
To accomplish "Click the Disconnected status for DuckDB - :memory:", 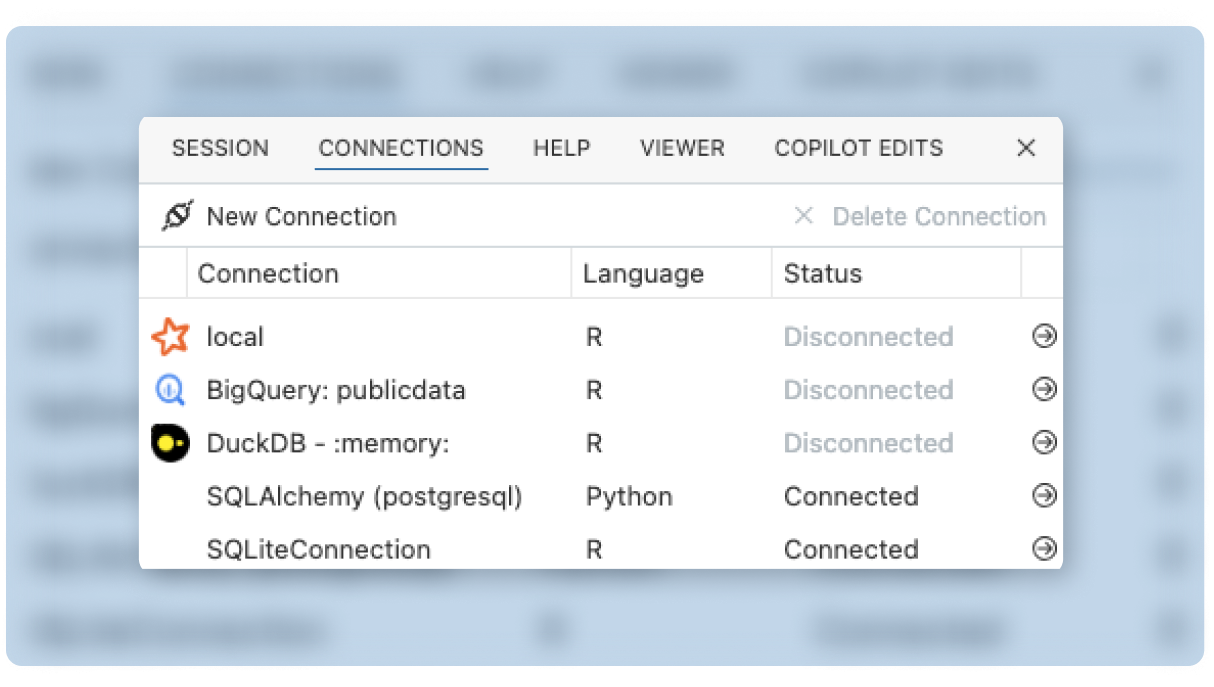I will click(868, 443).
